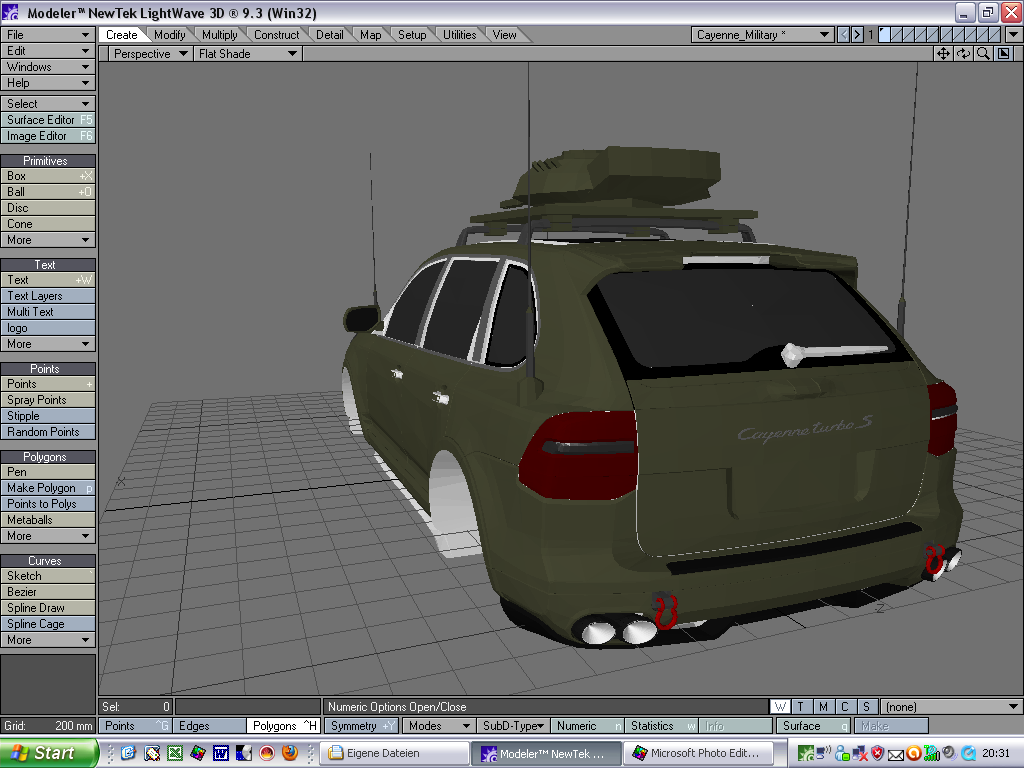Open the Flat Shade render style dropdown
The height and width of the screenshot is (768, 1024).
[x=248, y=54]
